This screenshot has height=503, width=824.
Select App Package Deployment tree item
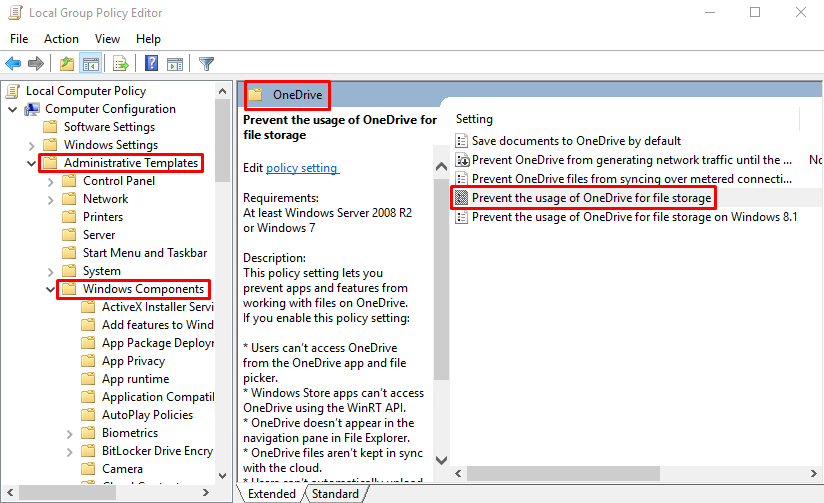coord(158,343)
